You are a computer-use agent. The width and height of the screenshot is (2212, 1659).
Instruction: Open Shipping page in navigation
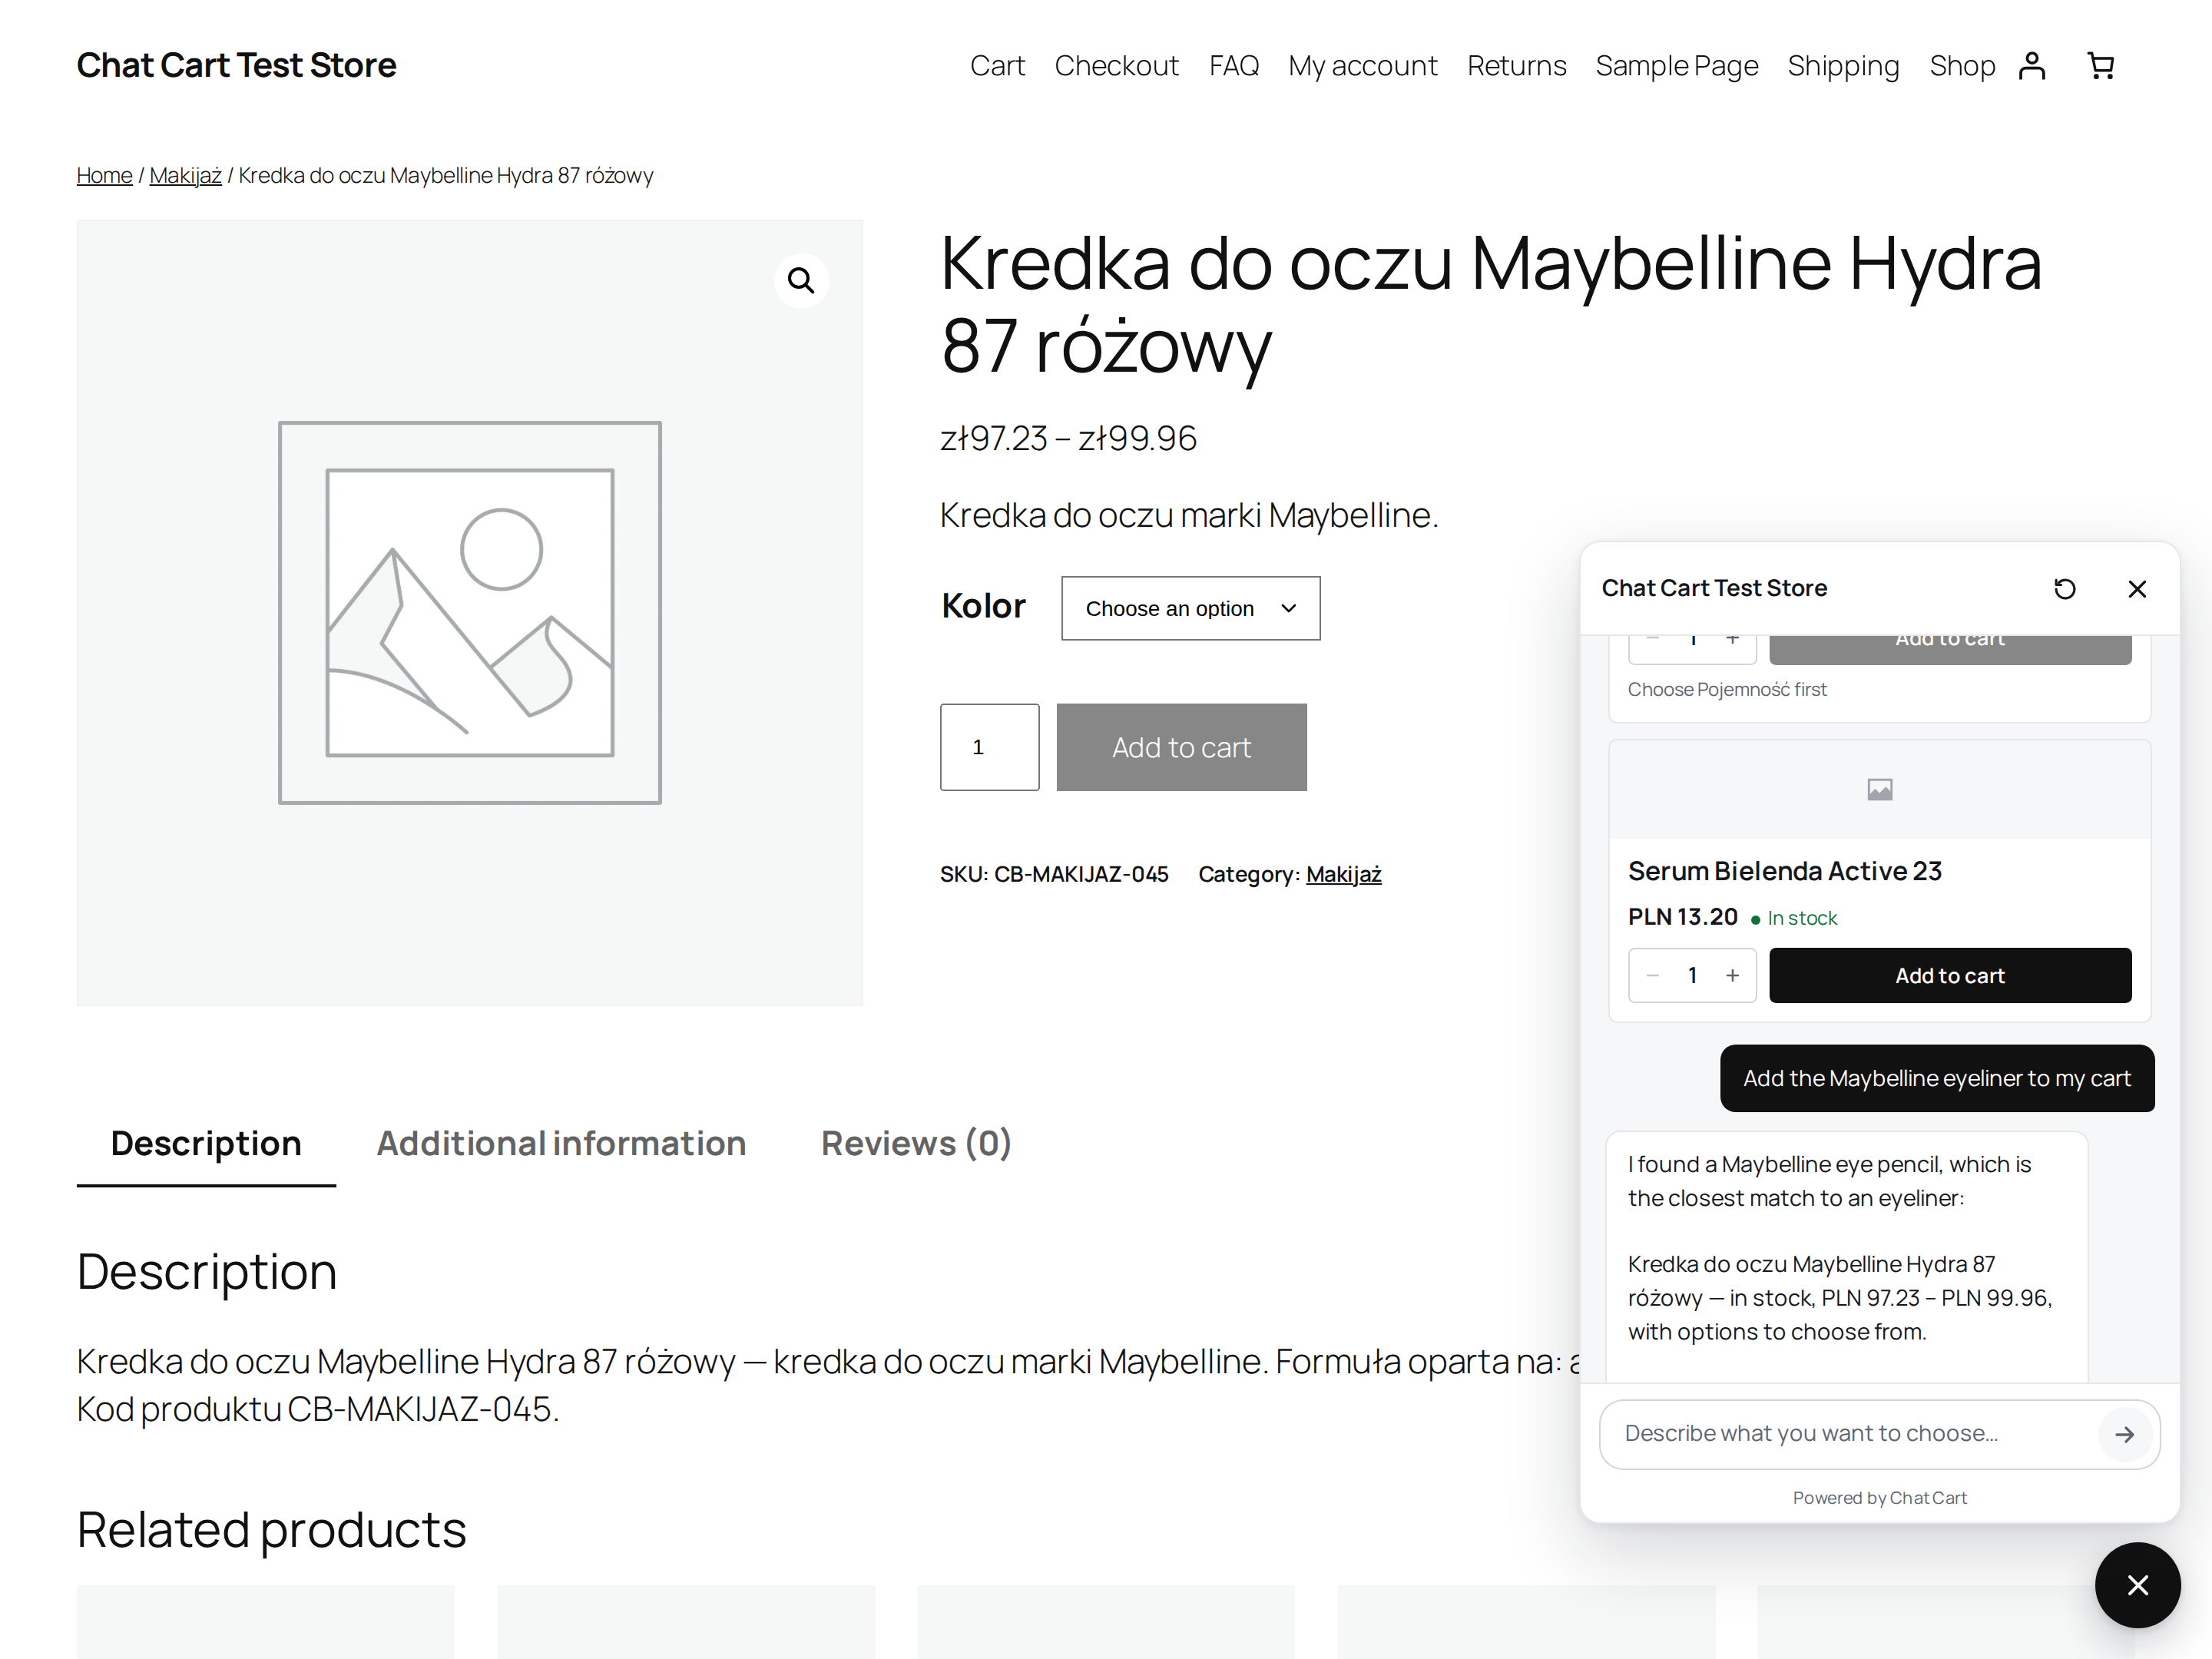click(x=1843, y=66)
